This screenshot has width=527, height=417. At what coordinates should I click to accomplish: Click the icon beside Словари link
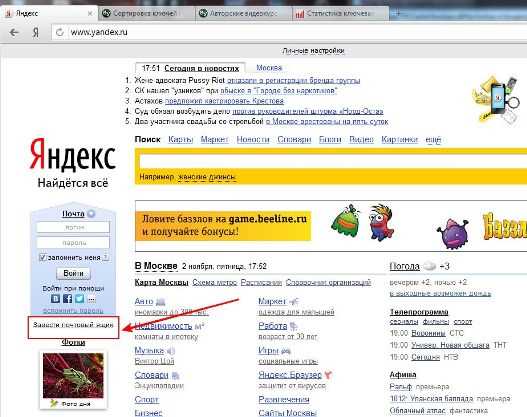pos(175,375)
